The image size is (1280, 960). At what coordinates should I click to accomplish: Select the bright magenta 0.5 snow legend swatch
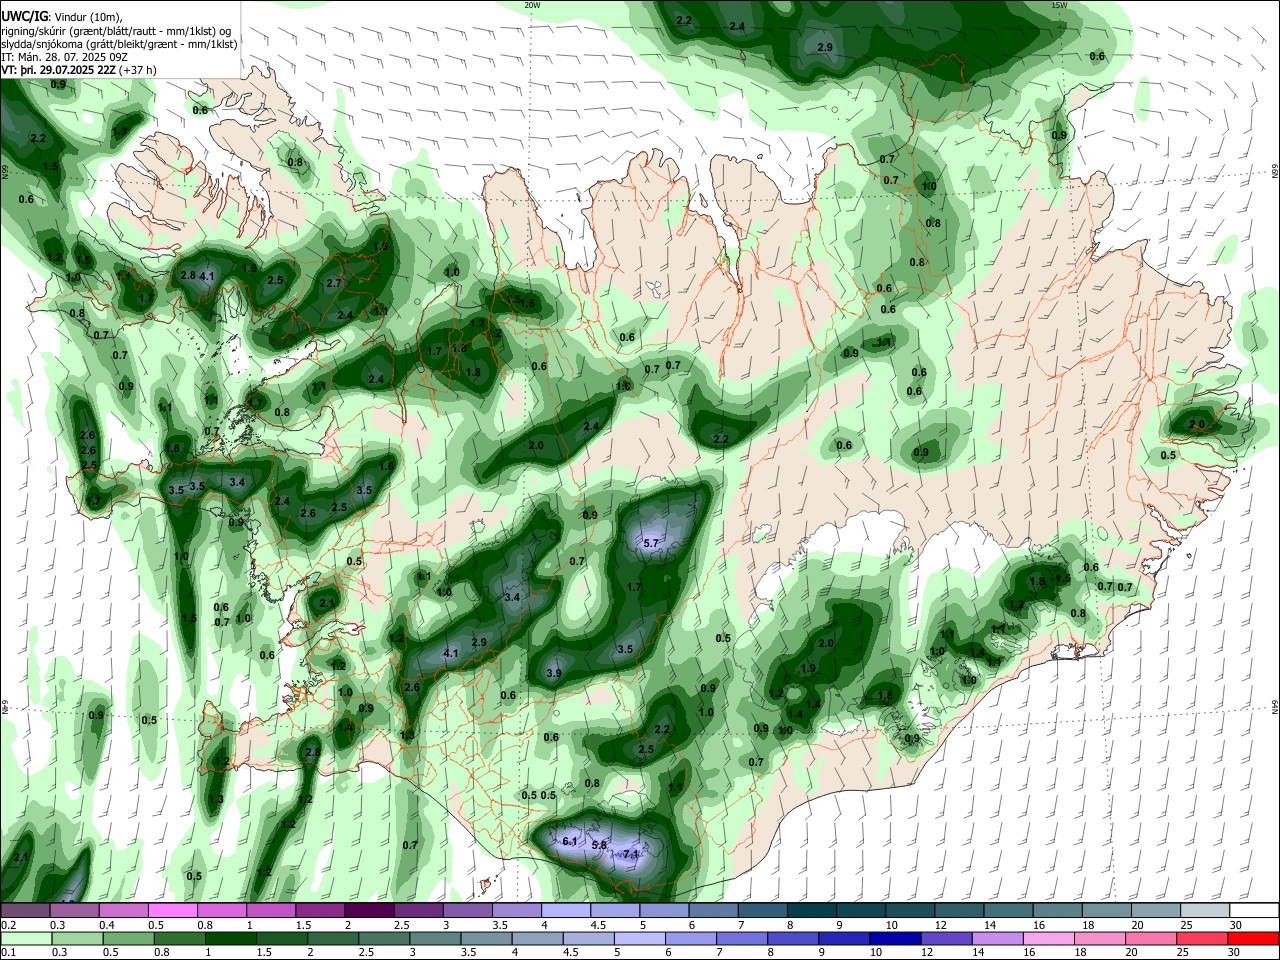[x=173, y=911]
